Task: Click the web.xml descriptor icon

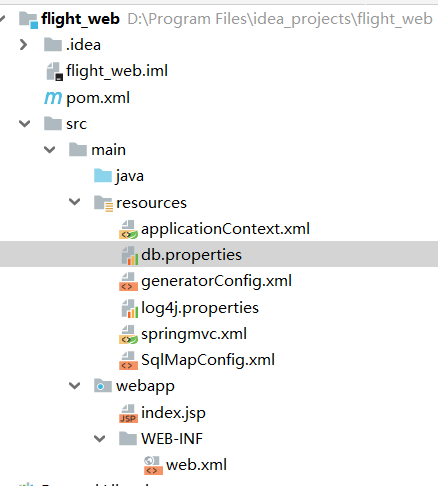Action: click(153, 466)
